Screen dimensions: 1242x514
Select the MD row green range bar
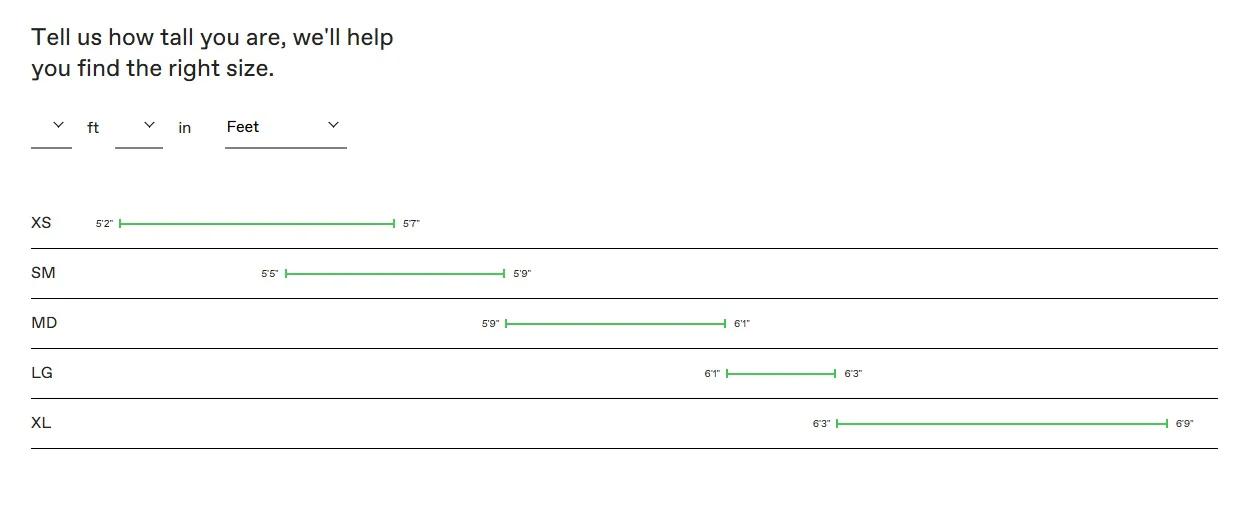click(615, 324)
